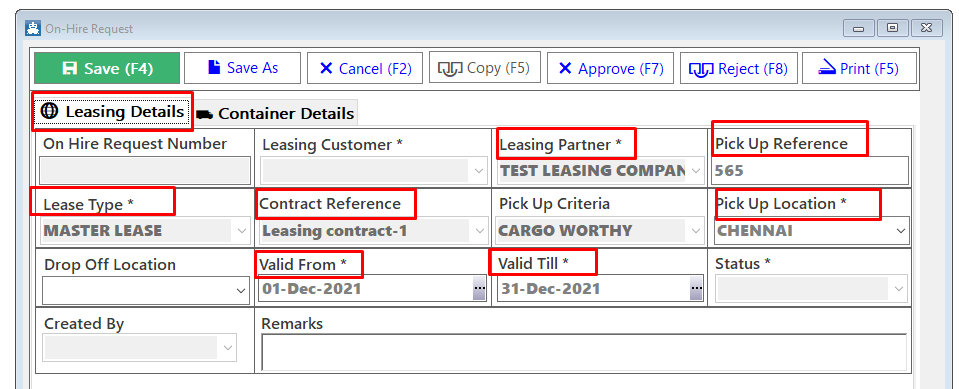Open the Valid Till date picker button
This screenshot has height=389, width=959.
pos(696,287)
